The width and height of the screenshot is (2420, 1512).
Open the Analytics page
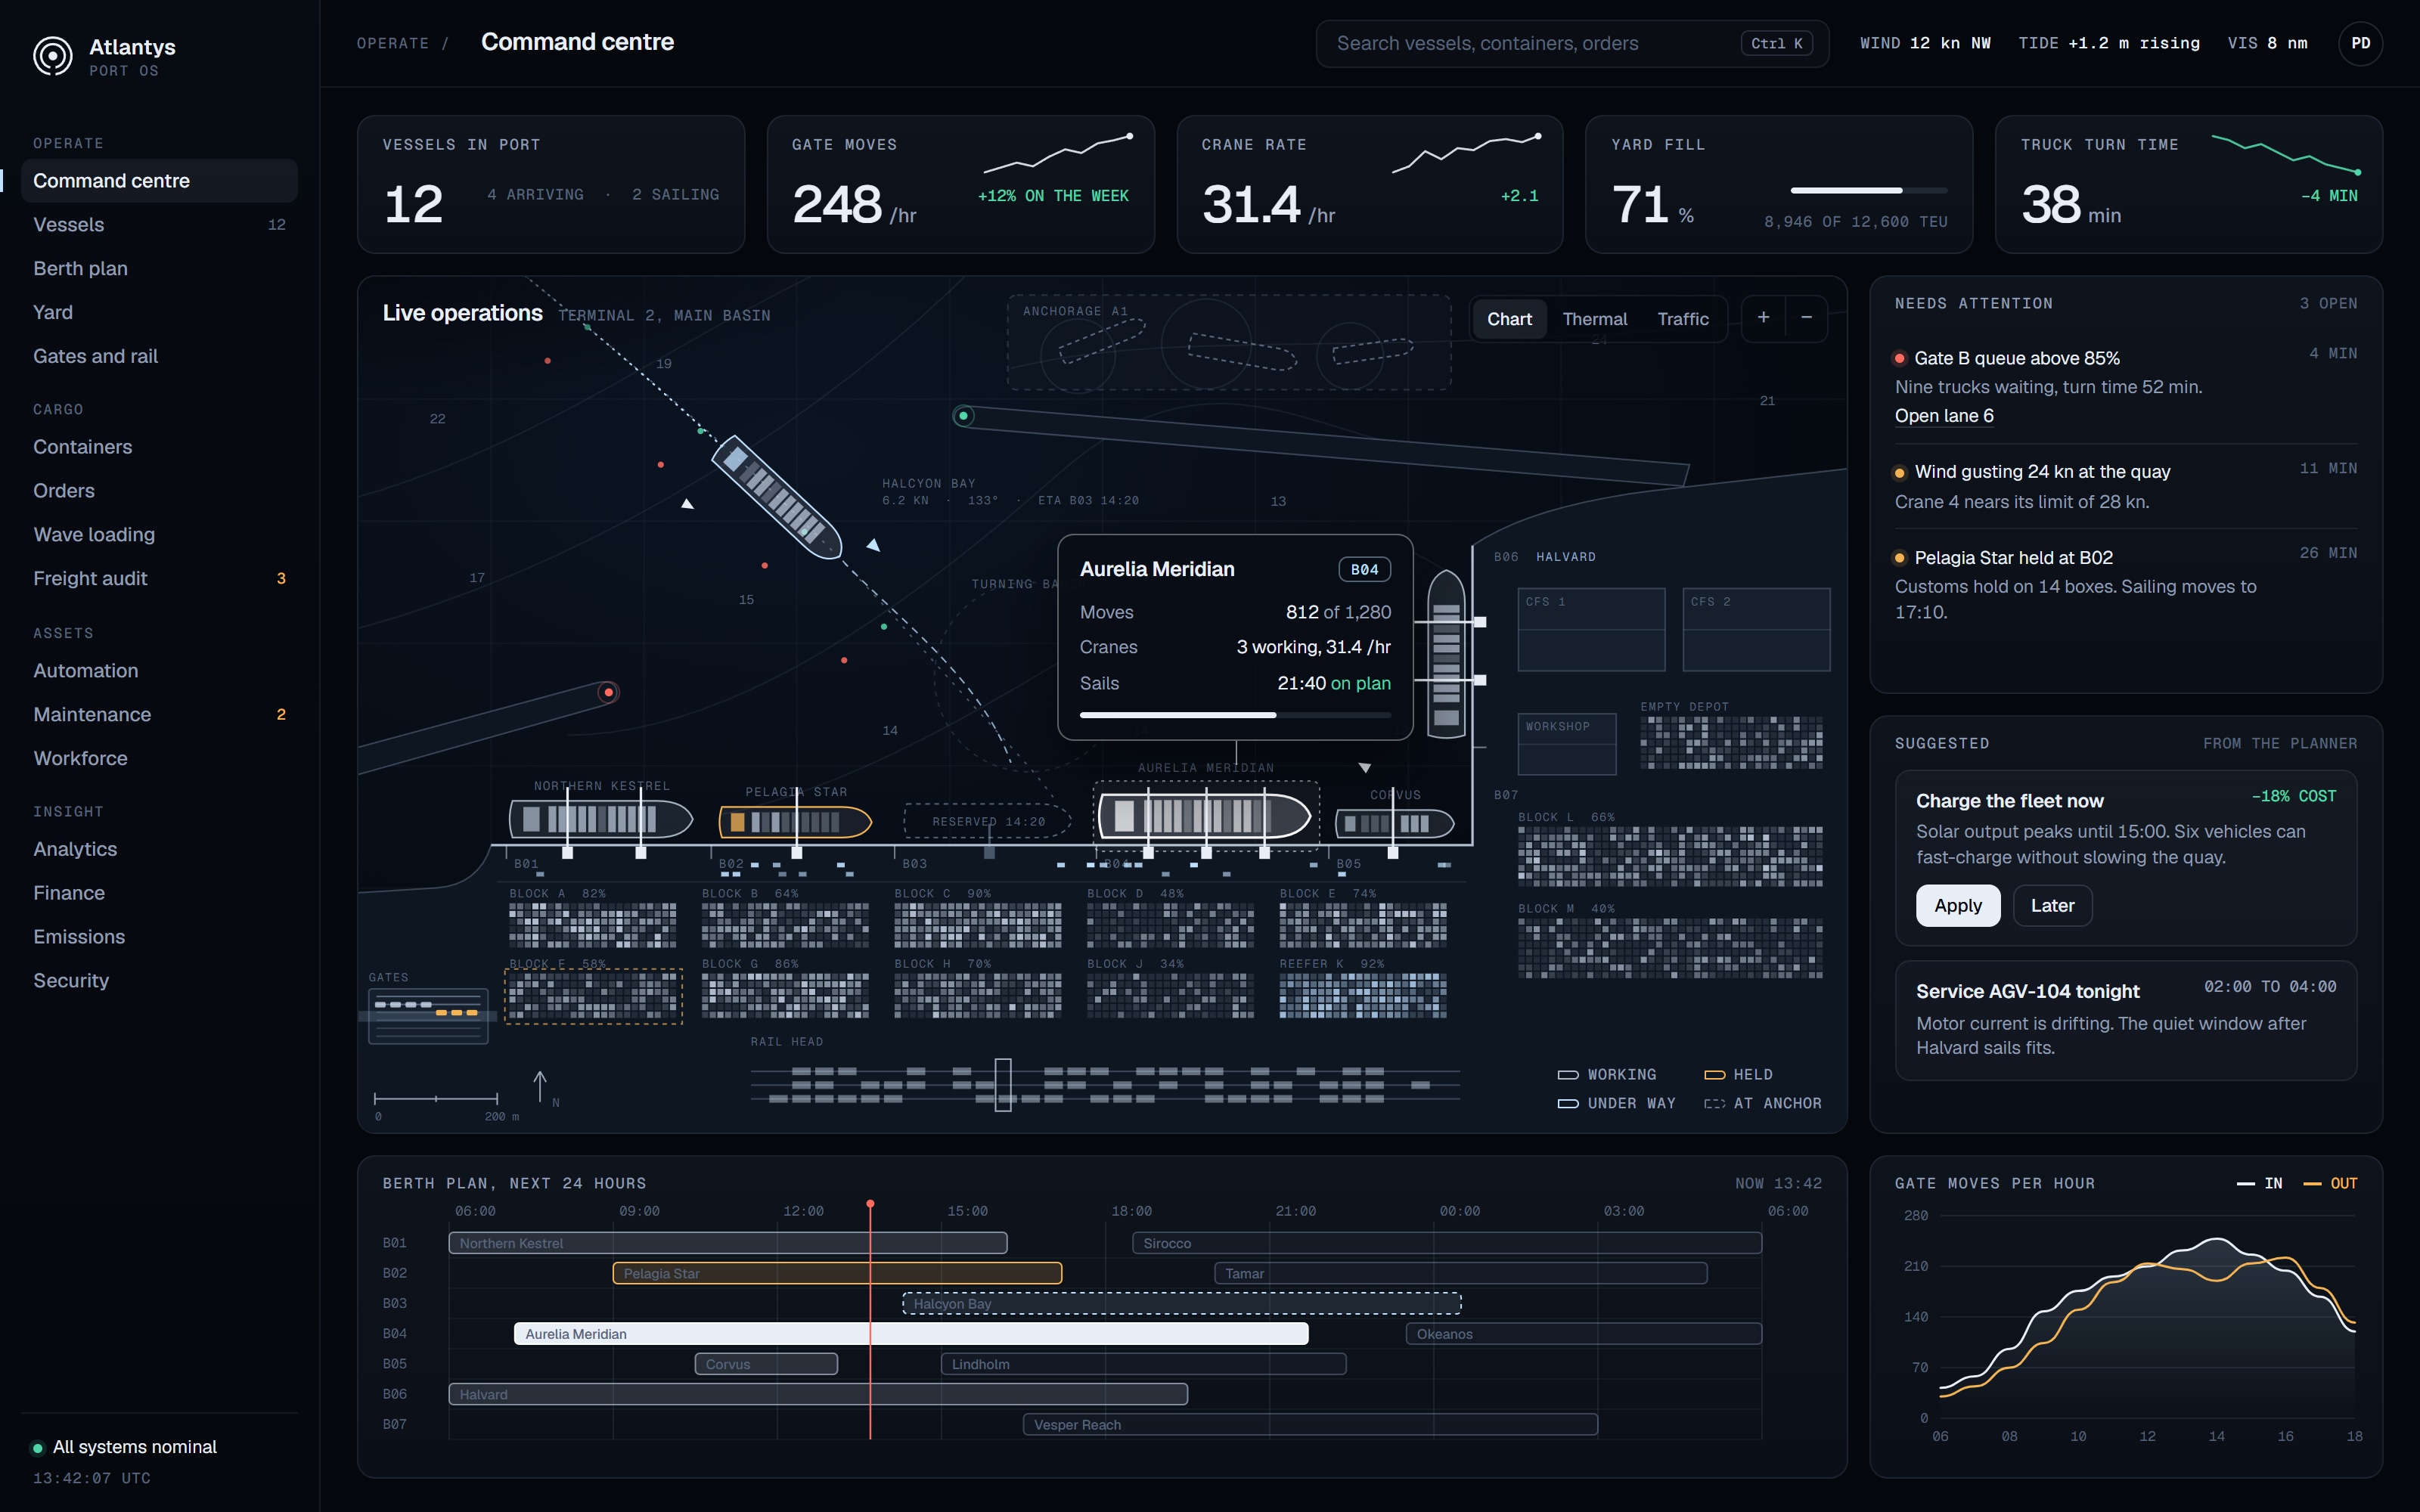point(159,849)
